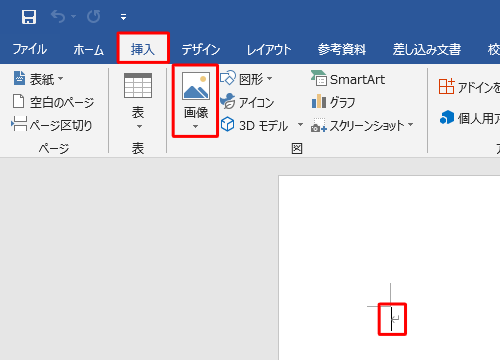Insert an アイコン graphic
This screenshot has height=360, width=500.
(x=247, y=102)
